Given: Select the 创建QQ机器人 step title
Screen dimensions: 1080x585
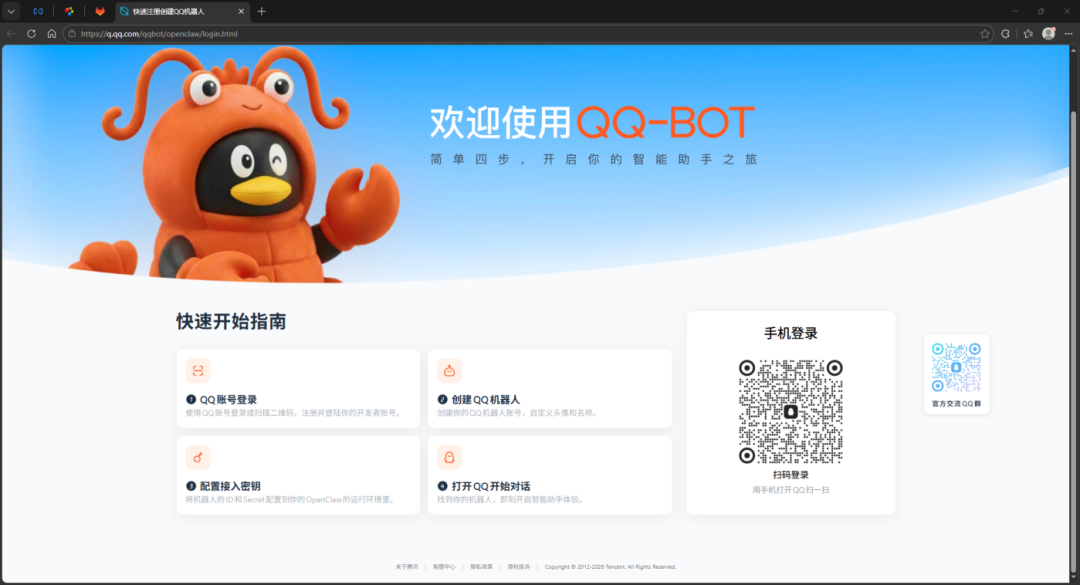Looking at the screenshot, I should [486, 400].
